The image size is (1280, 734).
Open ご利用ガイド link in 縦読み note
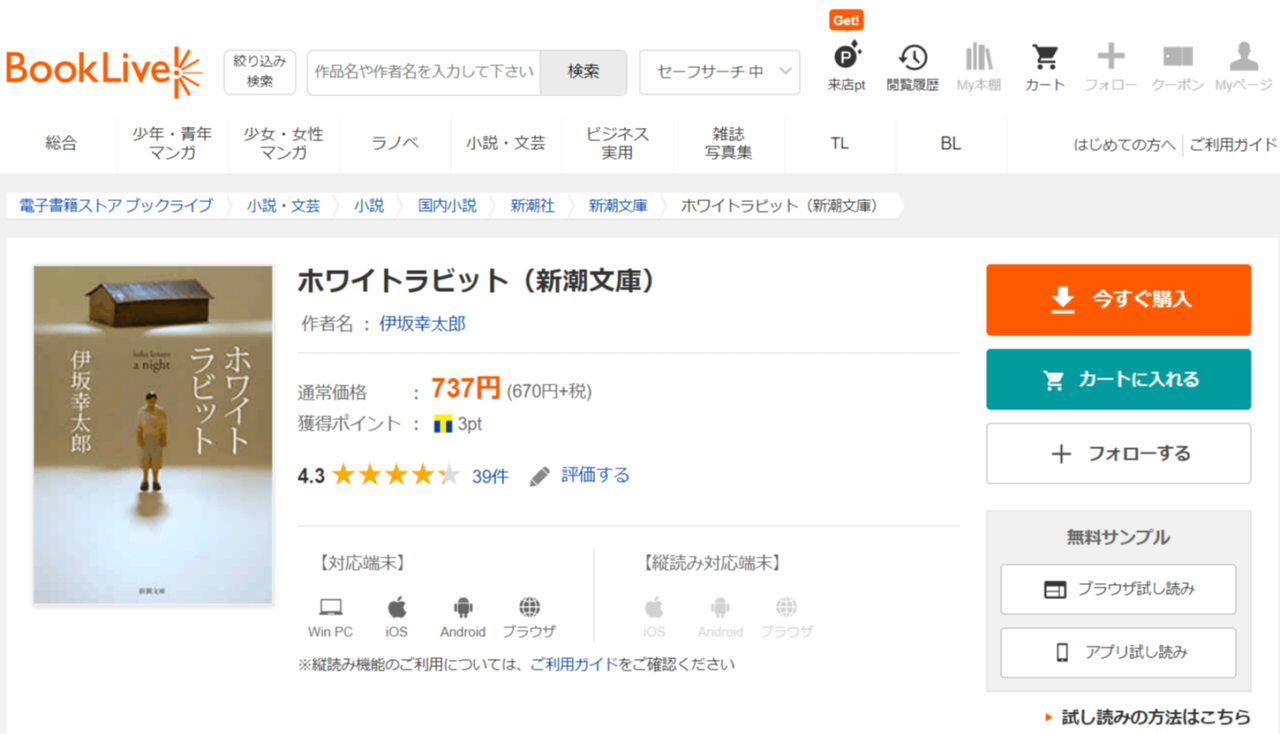tap(574, 664)
